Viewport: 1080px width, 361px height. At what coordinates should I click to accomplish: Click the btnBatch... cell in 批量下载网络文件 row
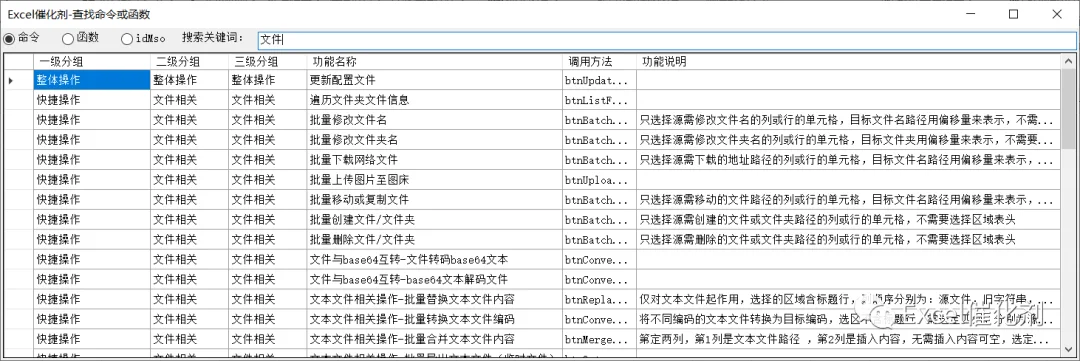point(599,160)
